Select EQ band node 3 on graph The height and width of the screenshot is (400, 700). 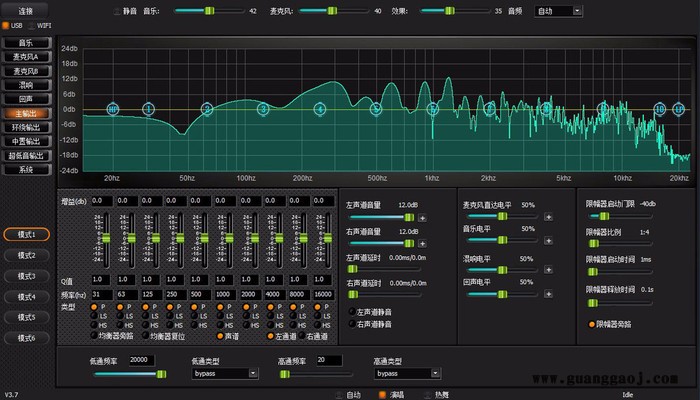point(263,109)
